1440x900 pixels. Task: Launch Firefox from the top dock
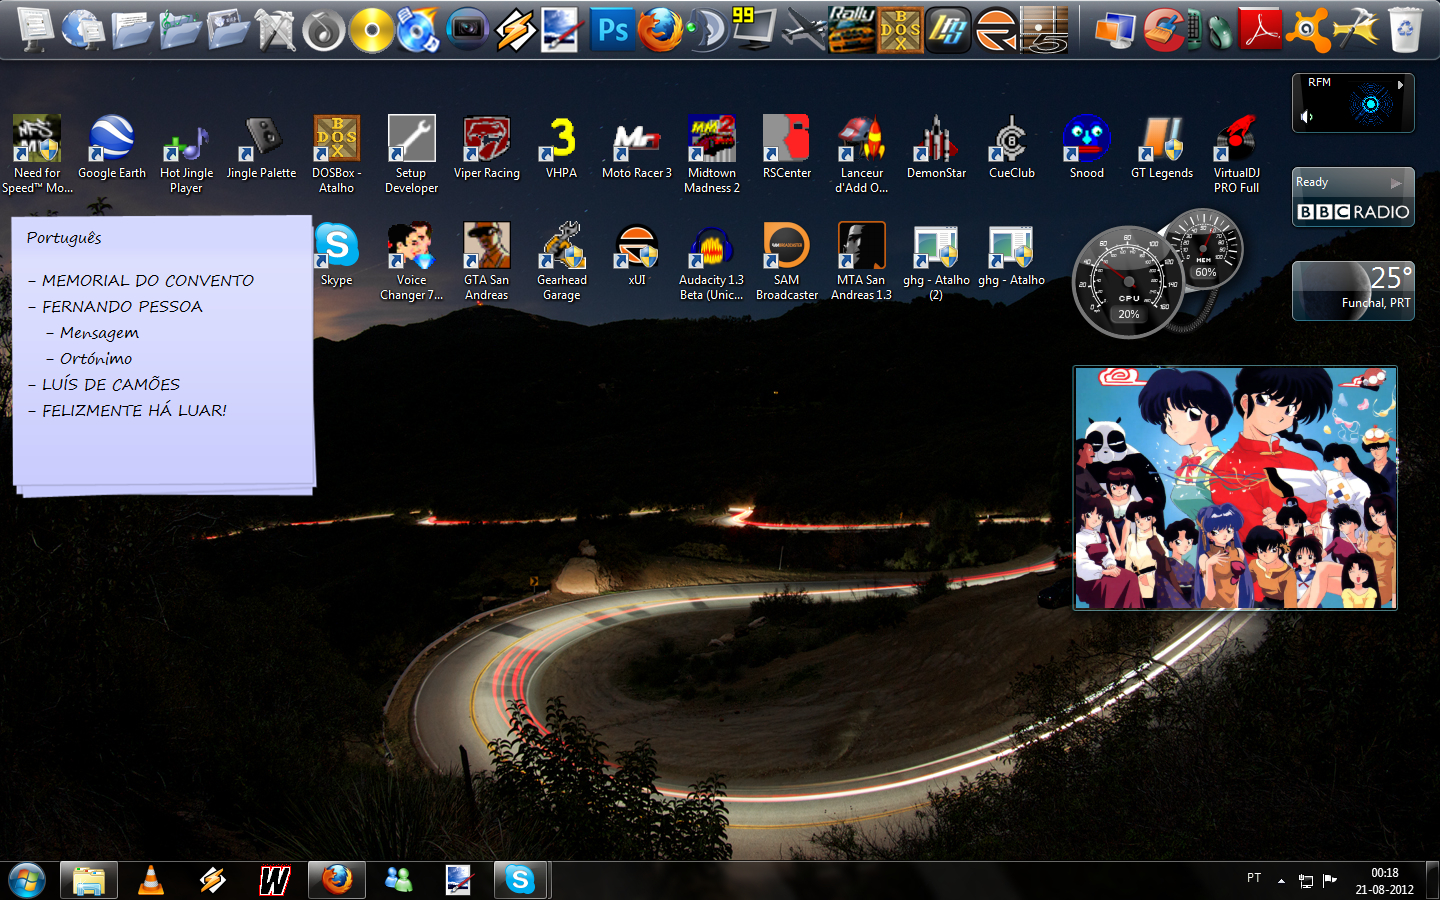pyautogui.click(x=660, y=30)
